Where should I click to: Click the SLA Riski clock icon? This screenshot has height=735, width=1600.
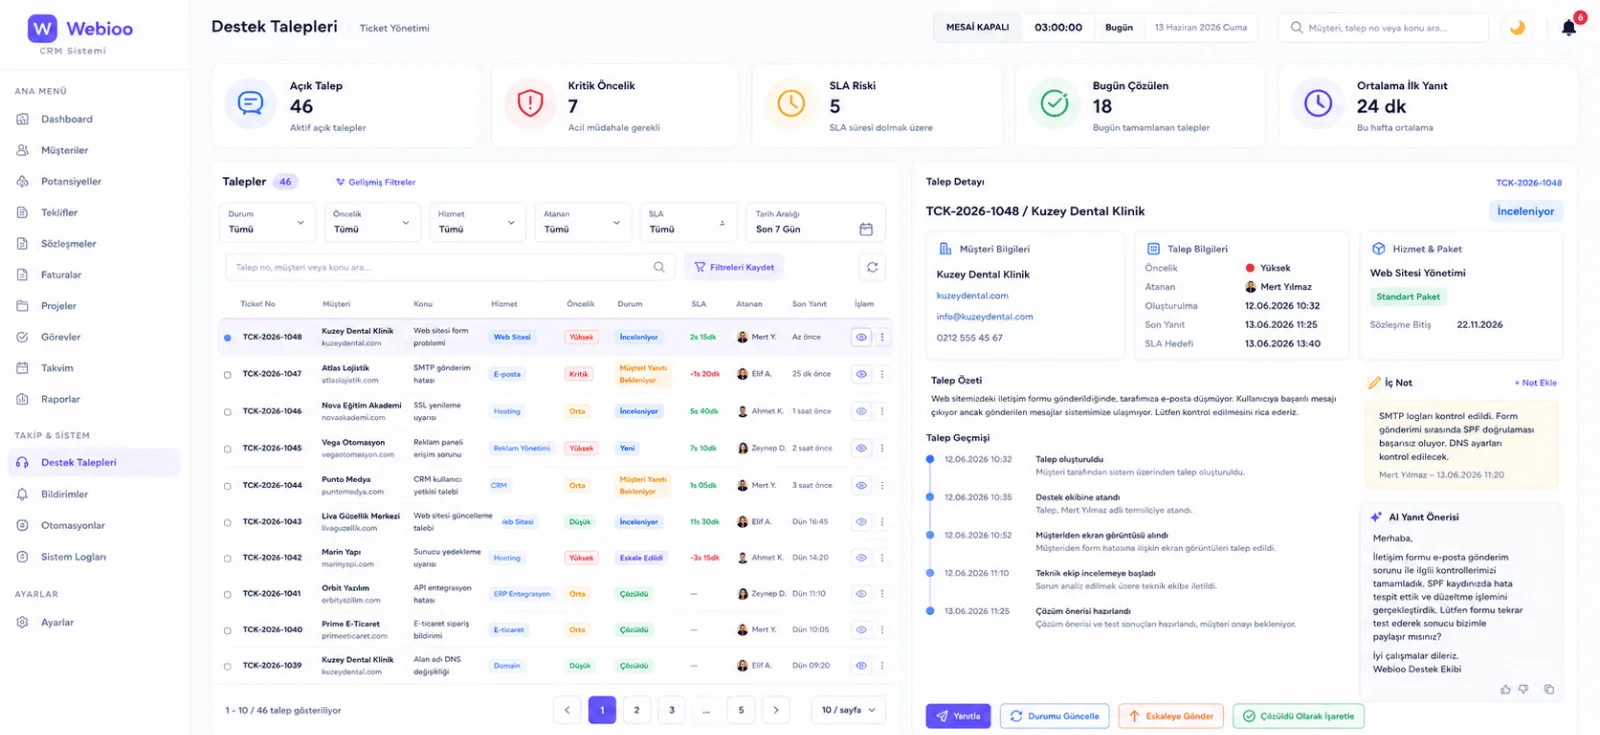pos(791,103)
